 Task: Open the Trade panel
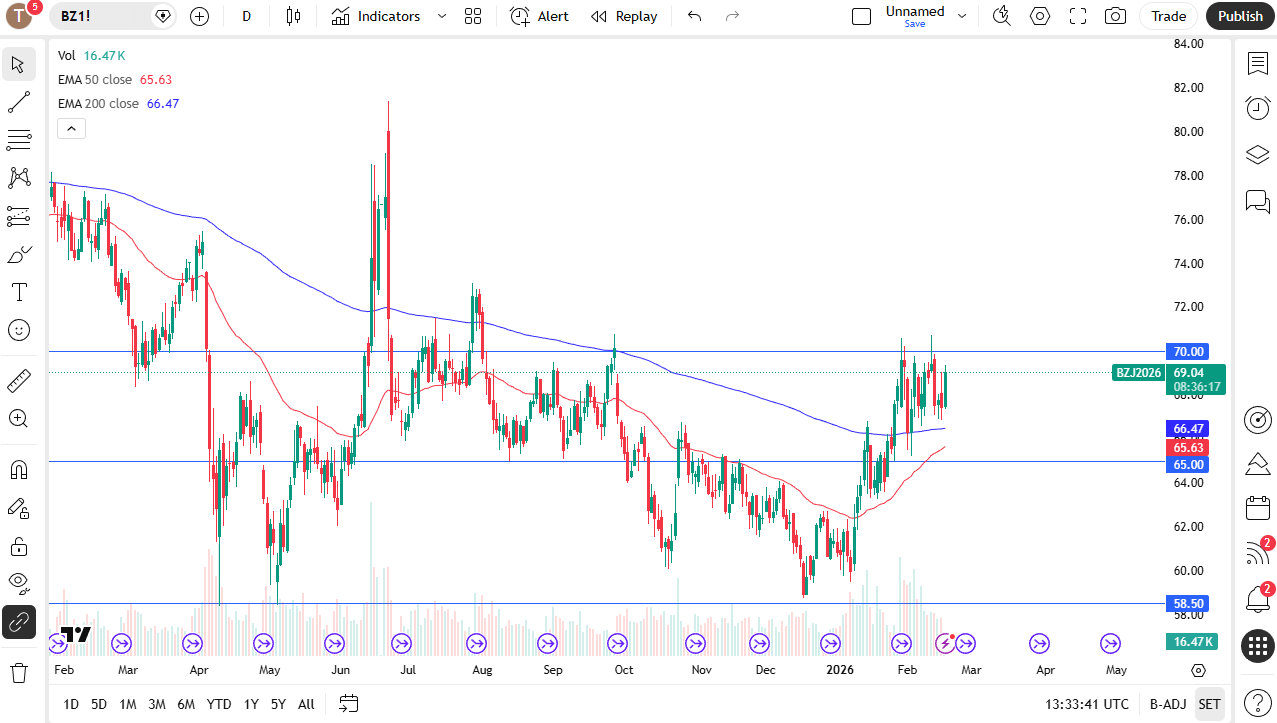click(x=1168, y=16)
